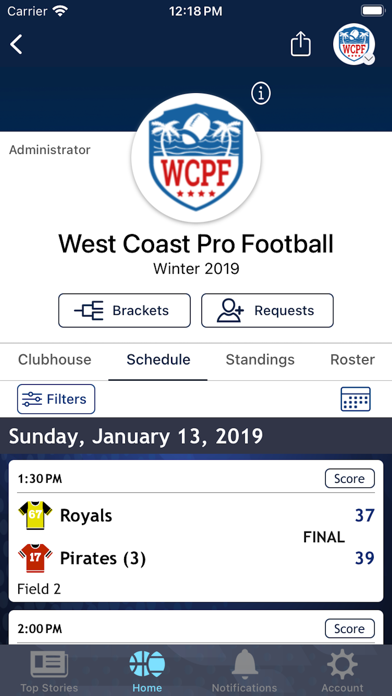Open Brackets

point(124,310)
